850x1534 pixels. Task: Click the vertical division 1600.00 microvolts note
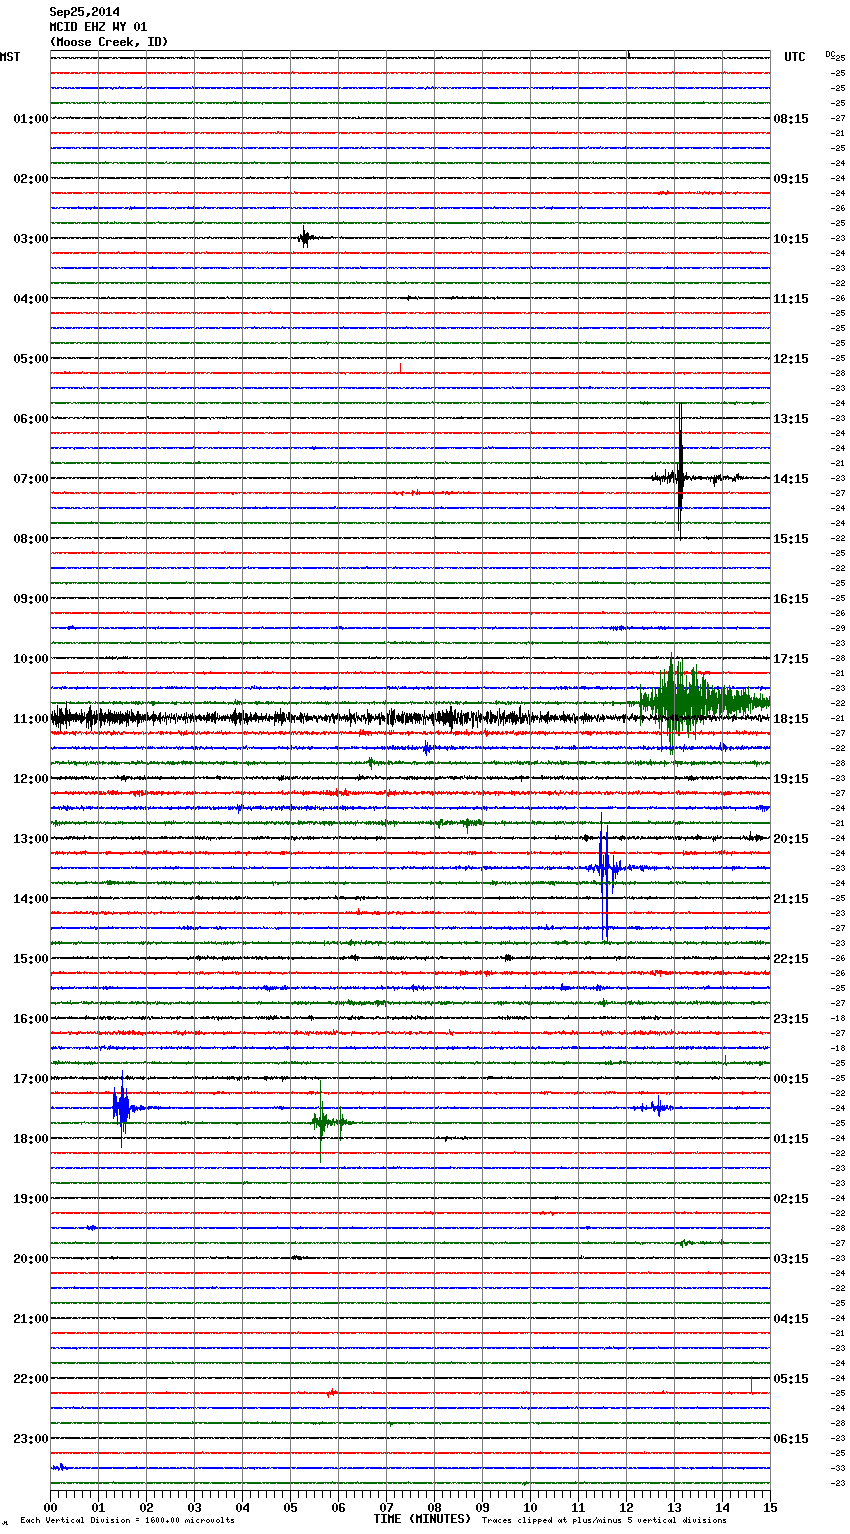pyautogui.click(x=127, y=1521)
